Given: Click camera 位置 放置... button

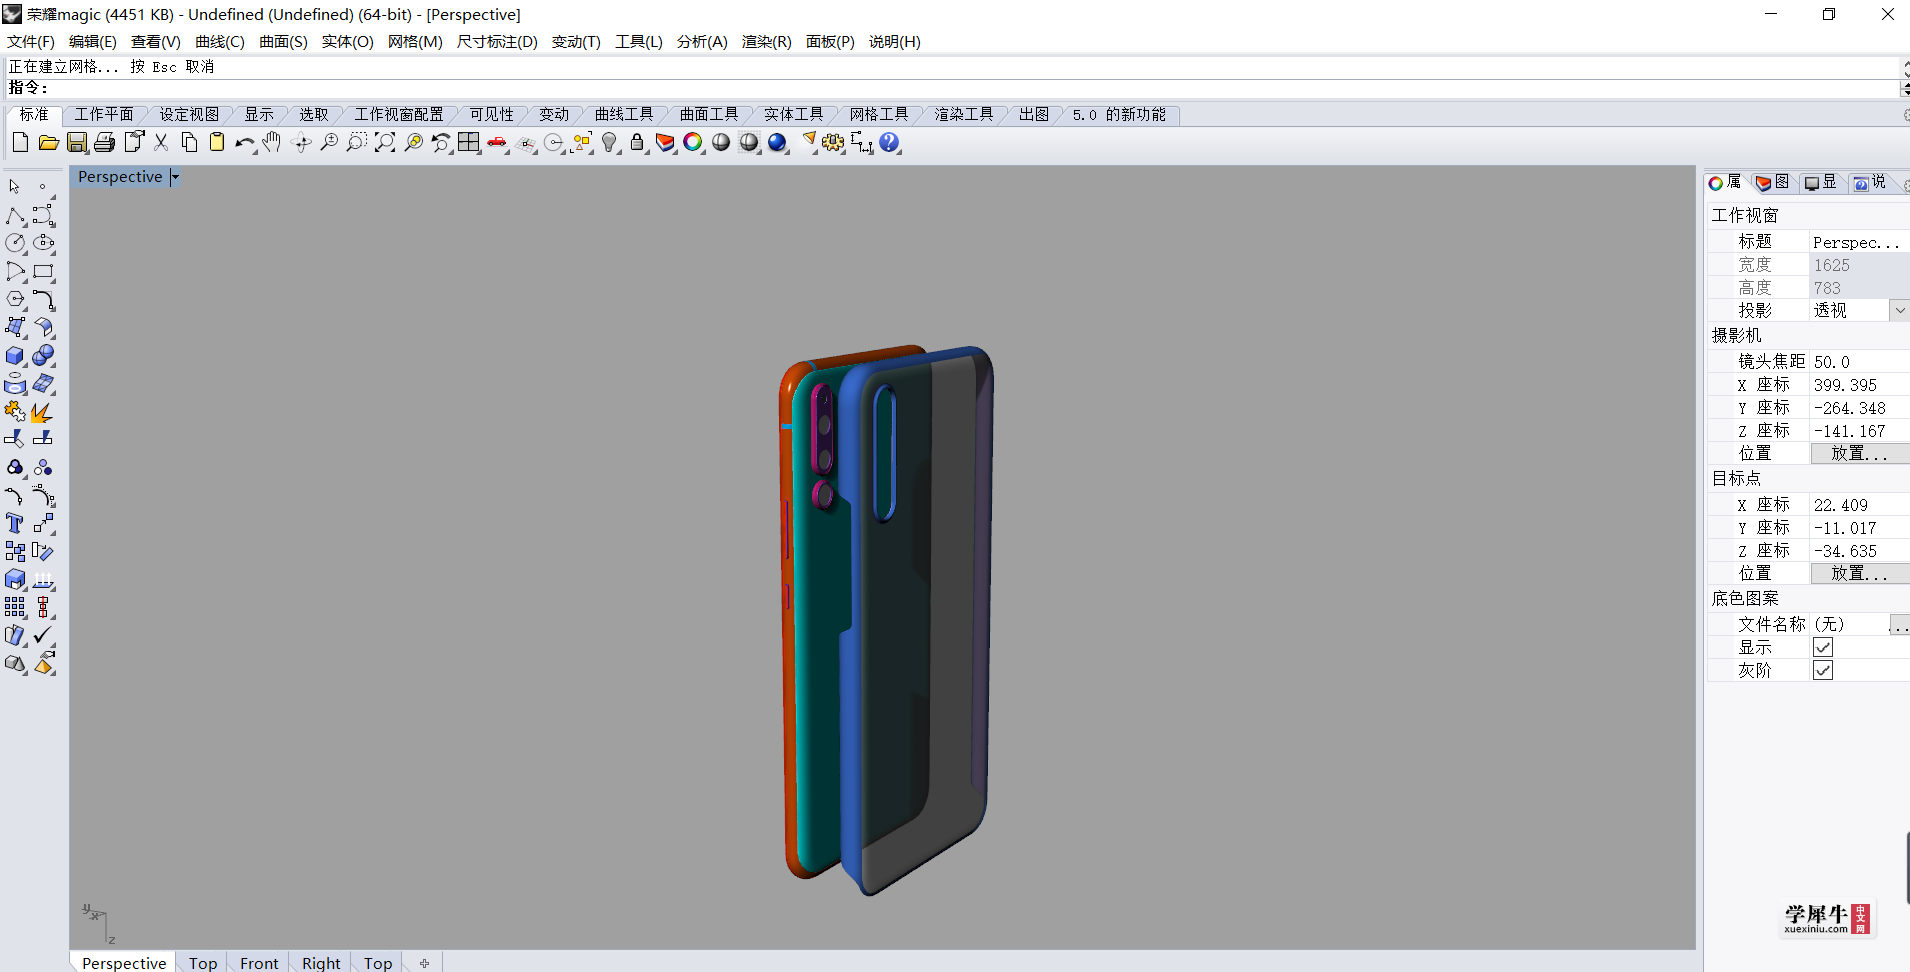Looking at the screenshot, I should pyautogui.click(x=1860, y=453).
